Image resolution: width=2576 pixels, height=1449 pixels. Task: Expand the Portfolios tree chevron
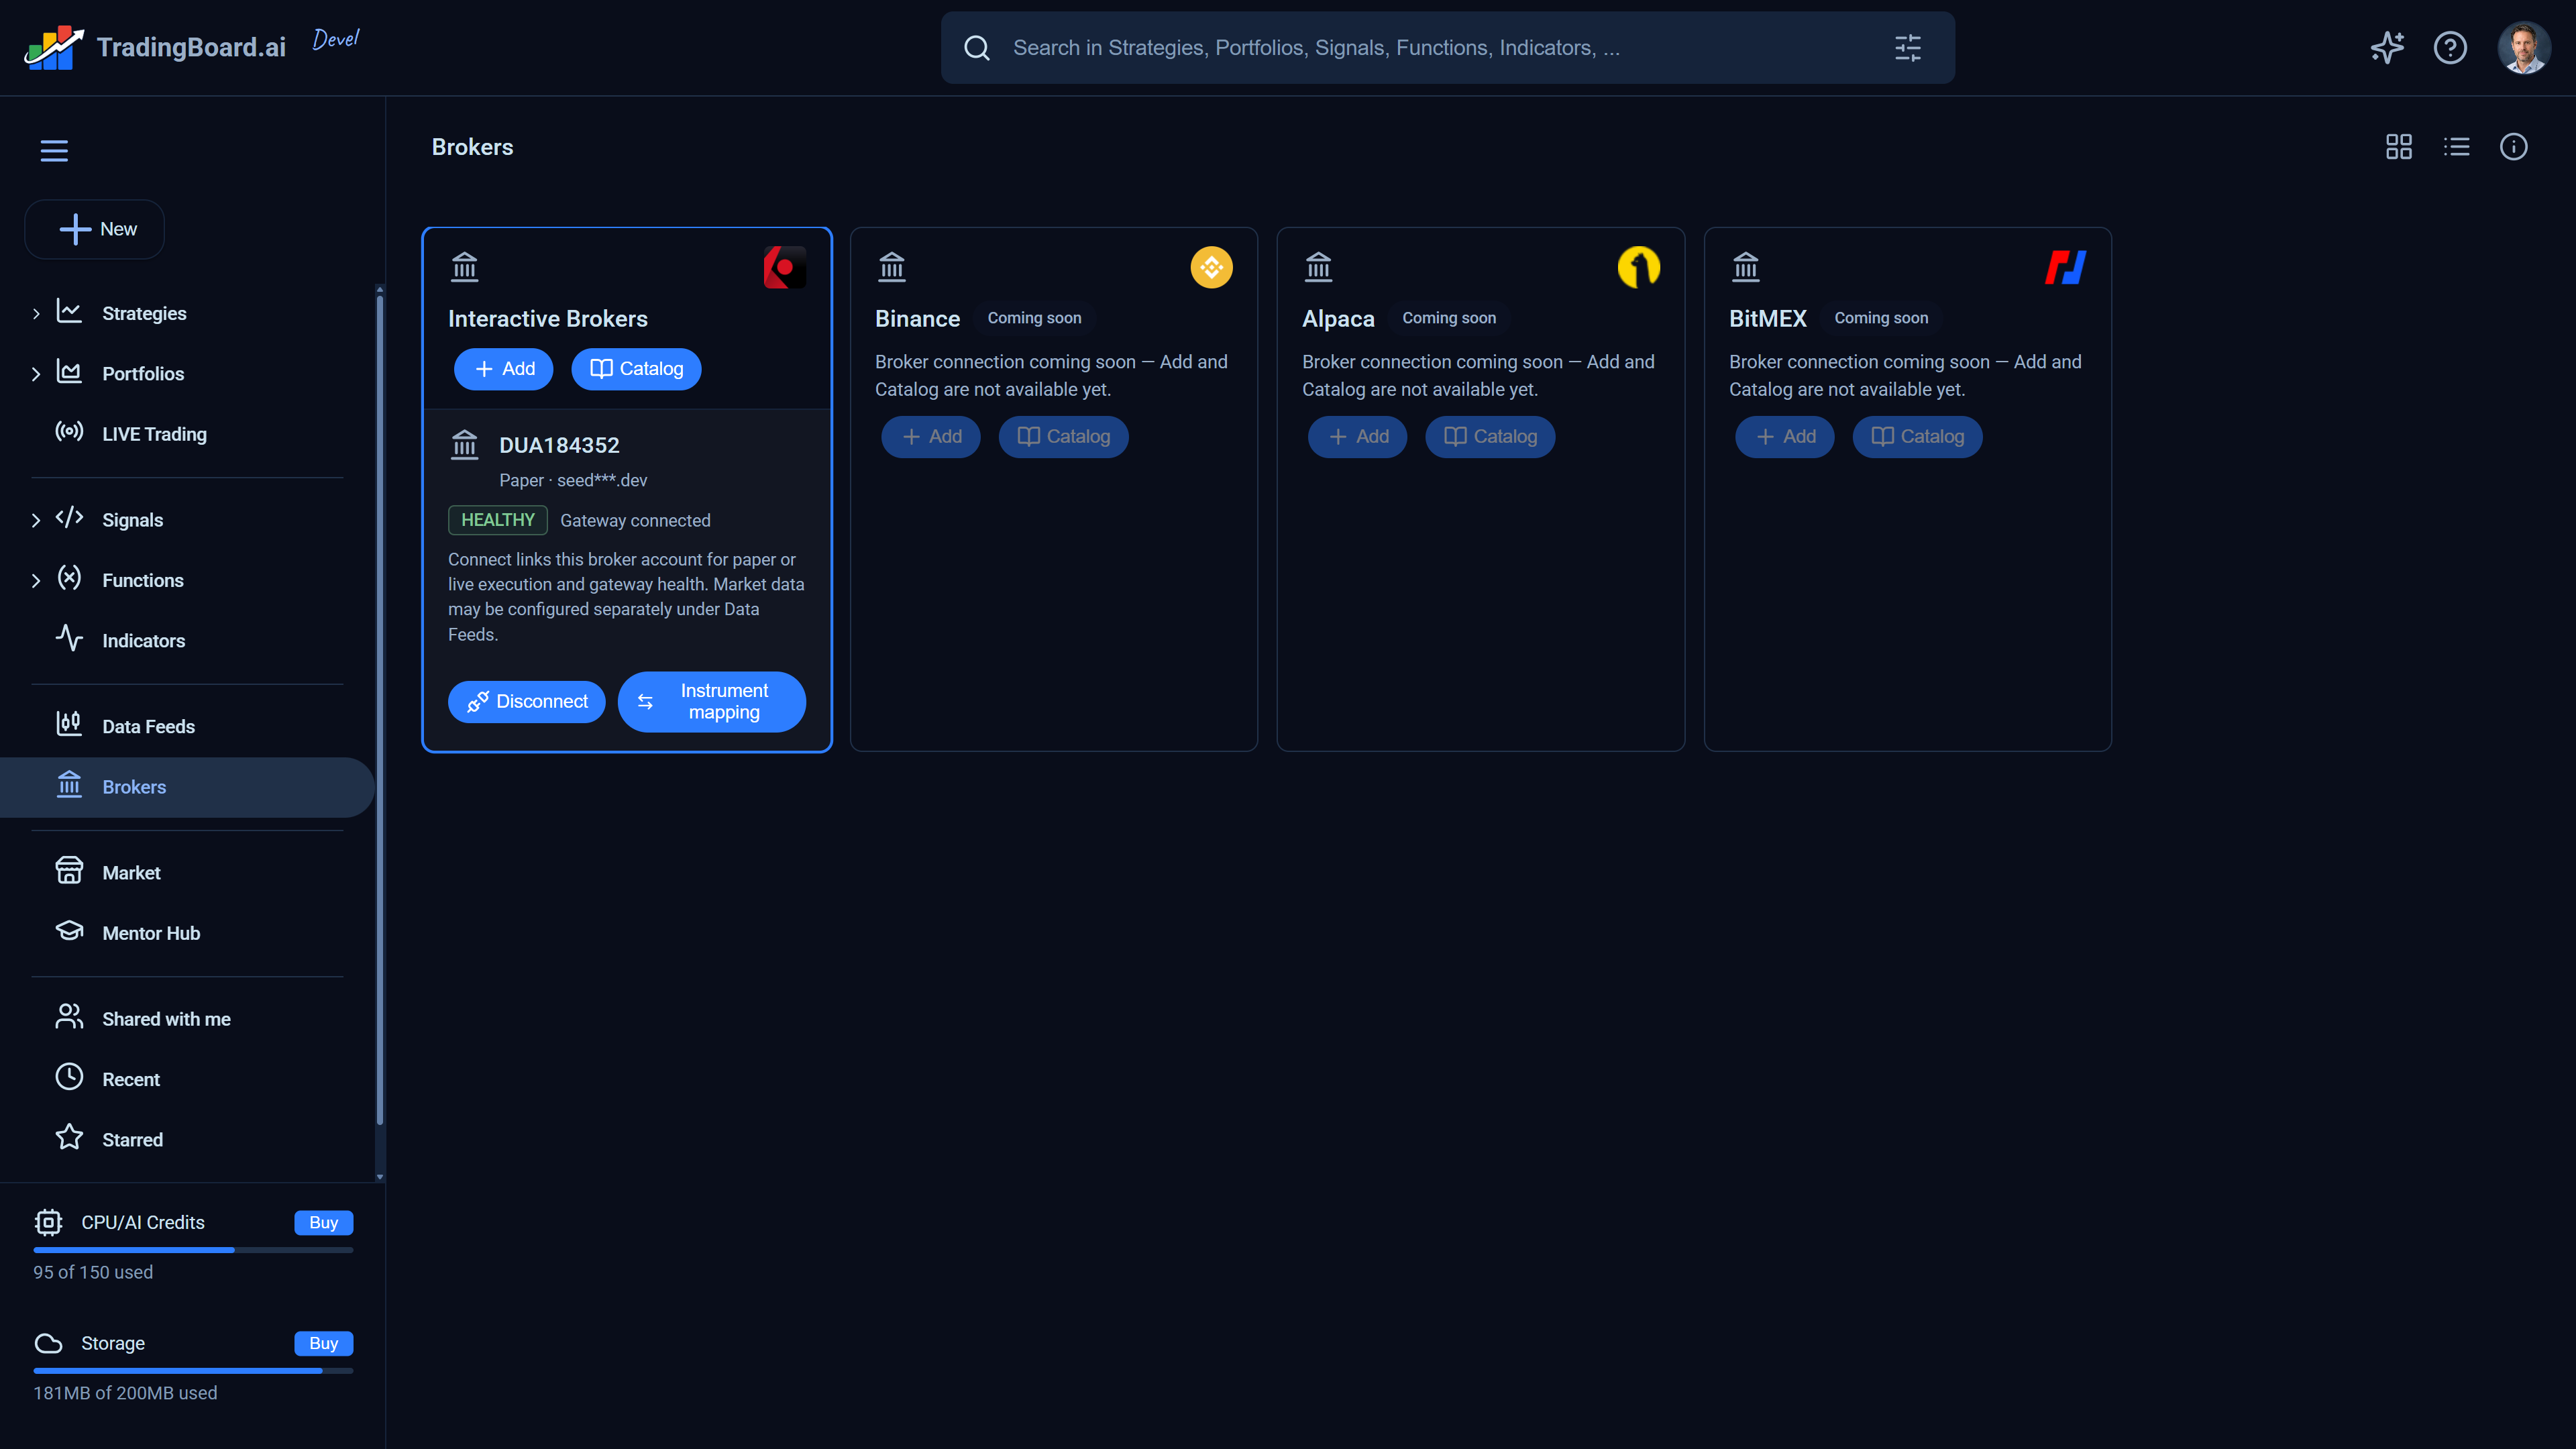(36, 374)
